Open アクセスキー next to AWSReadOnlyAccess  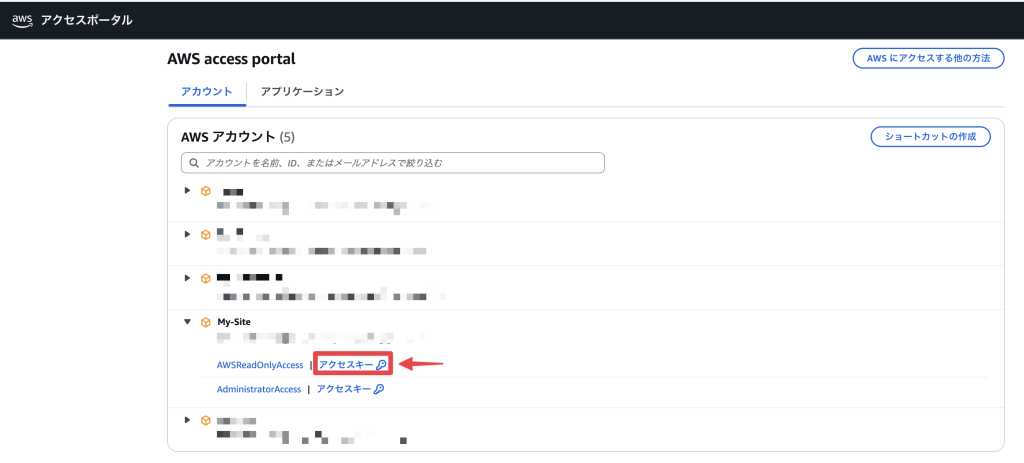pyautogui.click(x=353, y=365)
